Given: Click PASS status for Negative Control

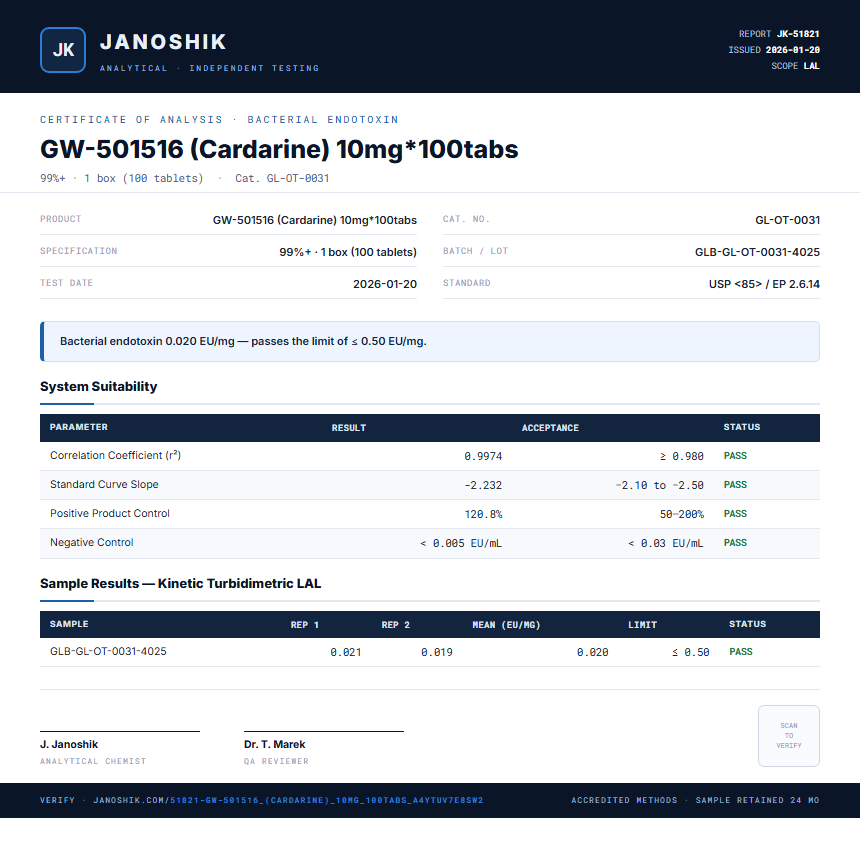Looking at the screenshot, I should pos(735,543).
